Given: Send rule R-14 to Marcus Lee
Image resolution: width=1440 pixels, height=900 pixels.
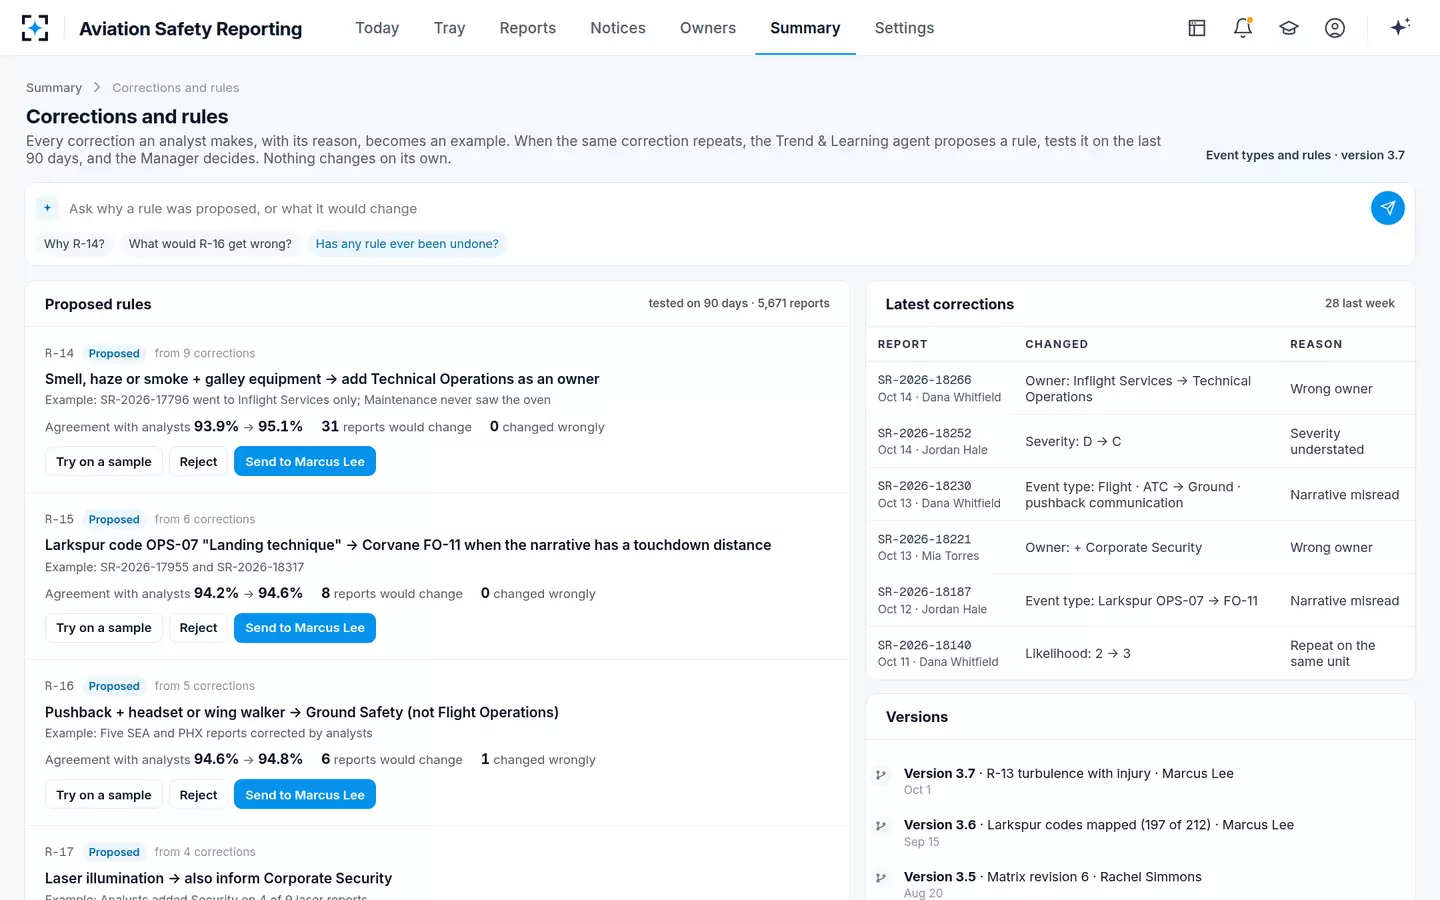Looking at the screenshot, I should click(x=305, y=462).
